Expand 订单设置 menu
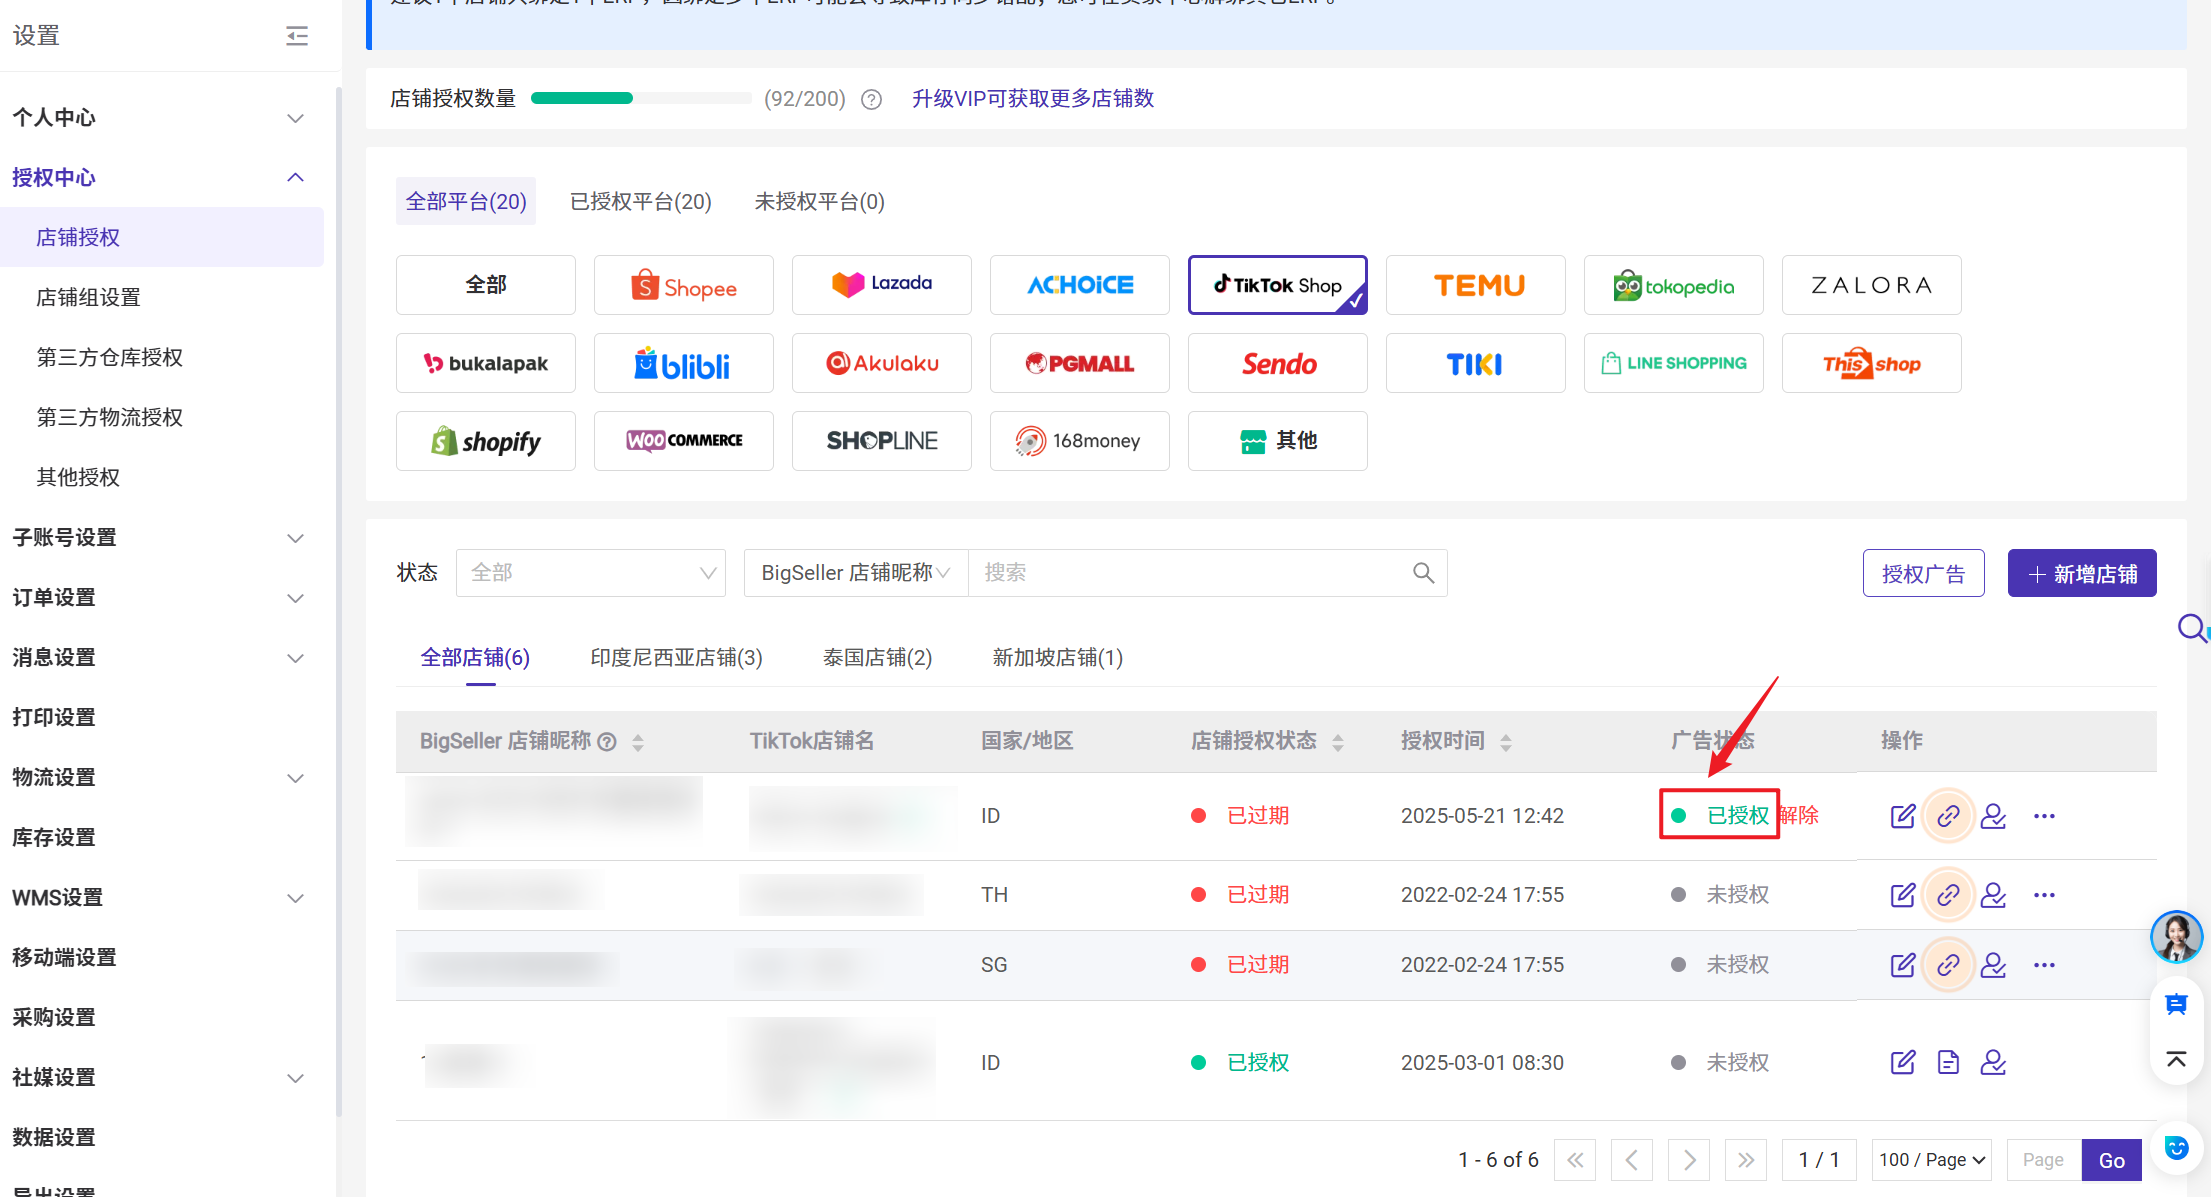Viewport: 2211px width, 1197px height. tap(295, 598)
